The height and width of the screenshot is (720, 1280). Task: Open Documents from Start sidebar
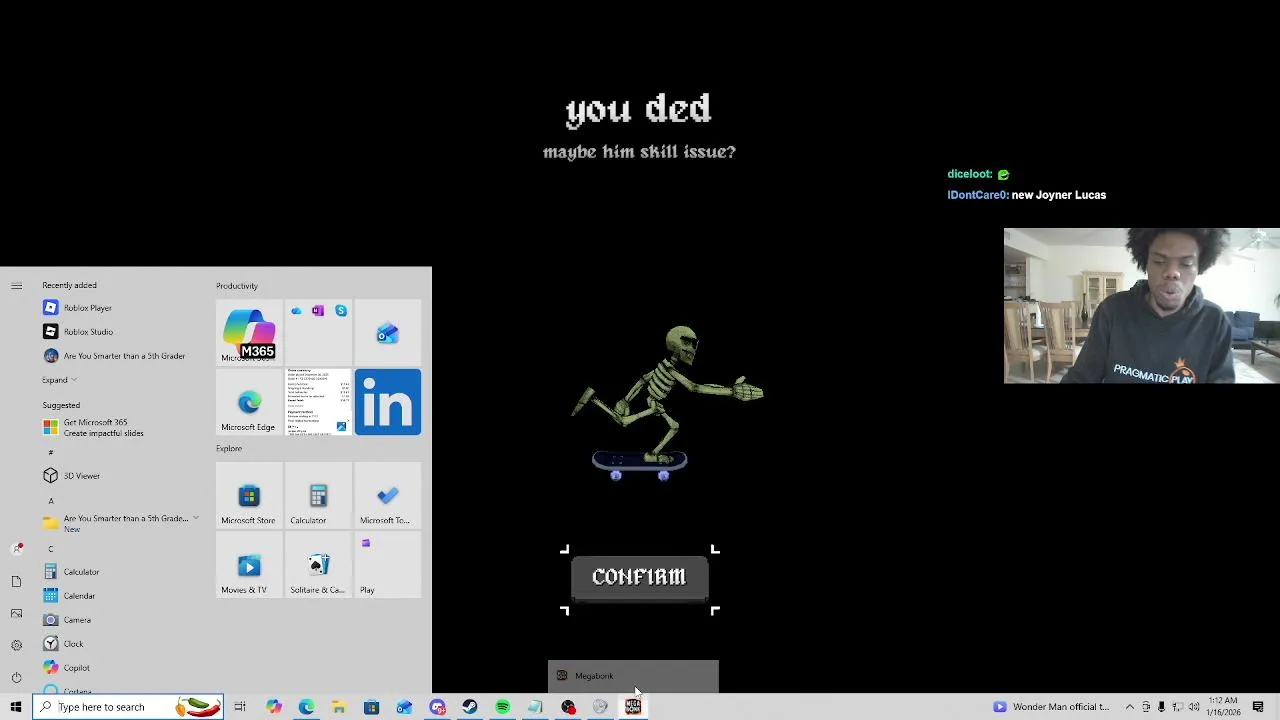tap(16, 581)
